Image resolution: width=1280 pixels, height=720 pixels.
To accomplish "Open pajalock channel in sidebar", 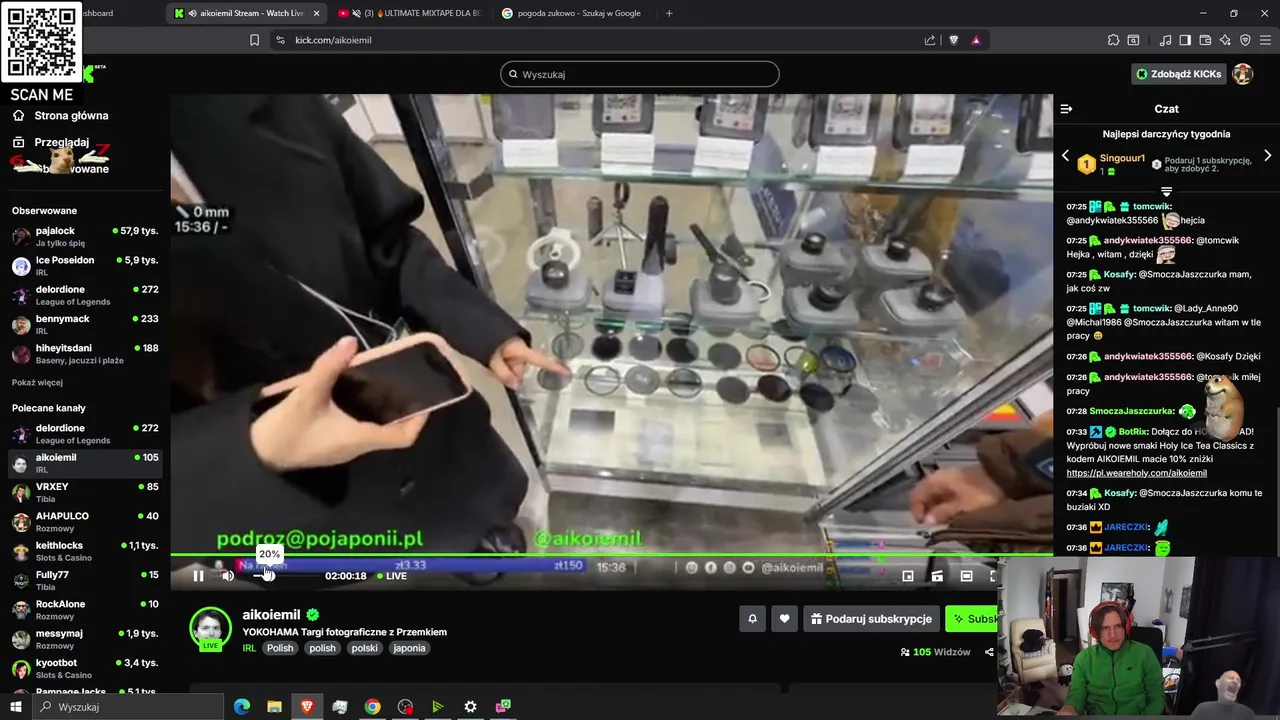I will [x=85, y=237].
